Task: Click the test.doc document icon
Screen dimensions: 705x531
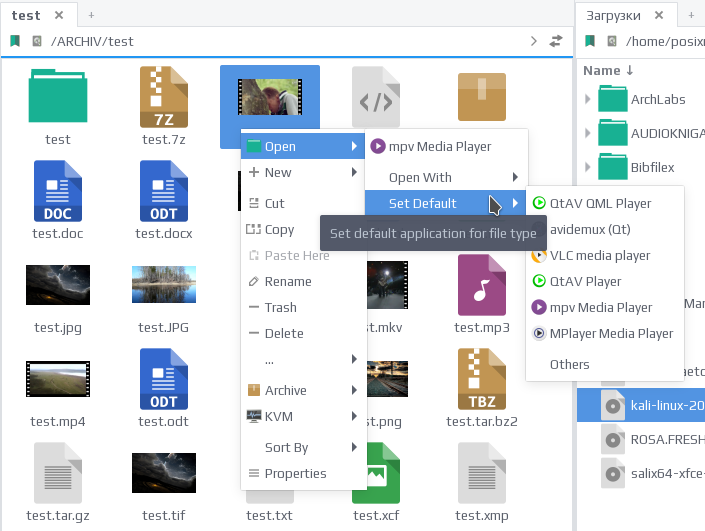Action: (x=58, y=191)
